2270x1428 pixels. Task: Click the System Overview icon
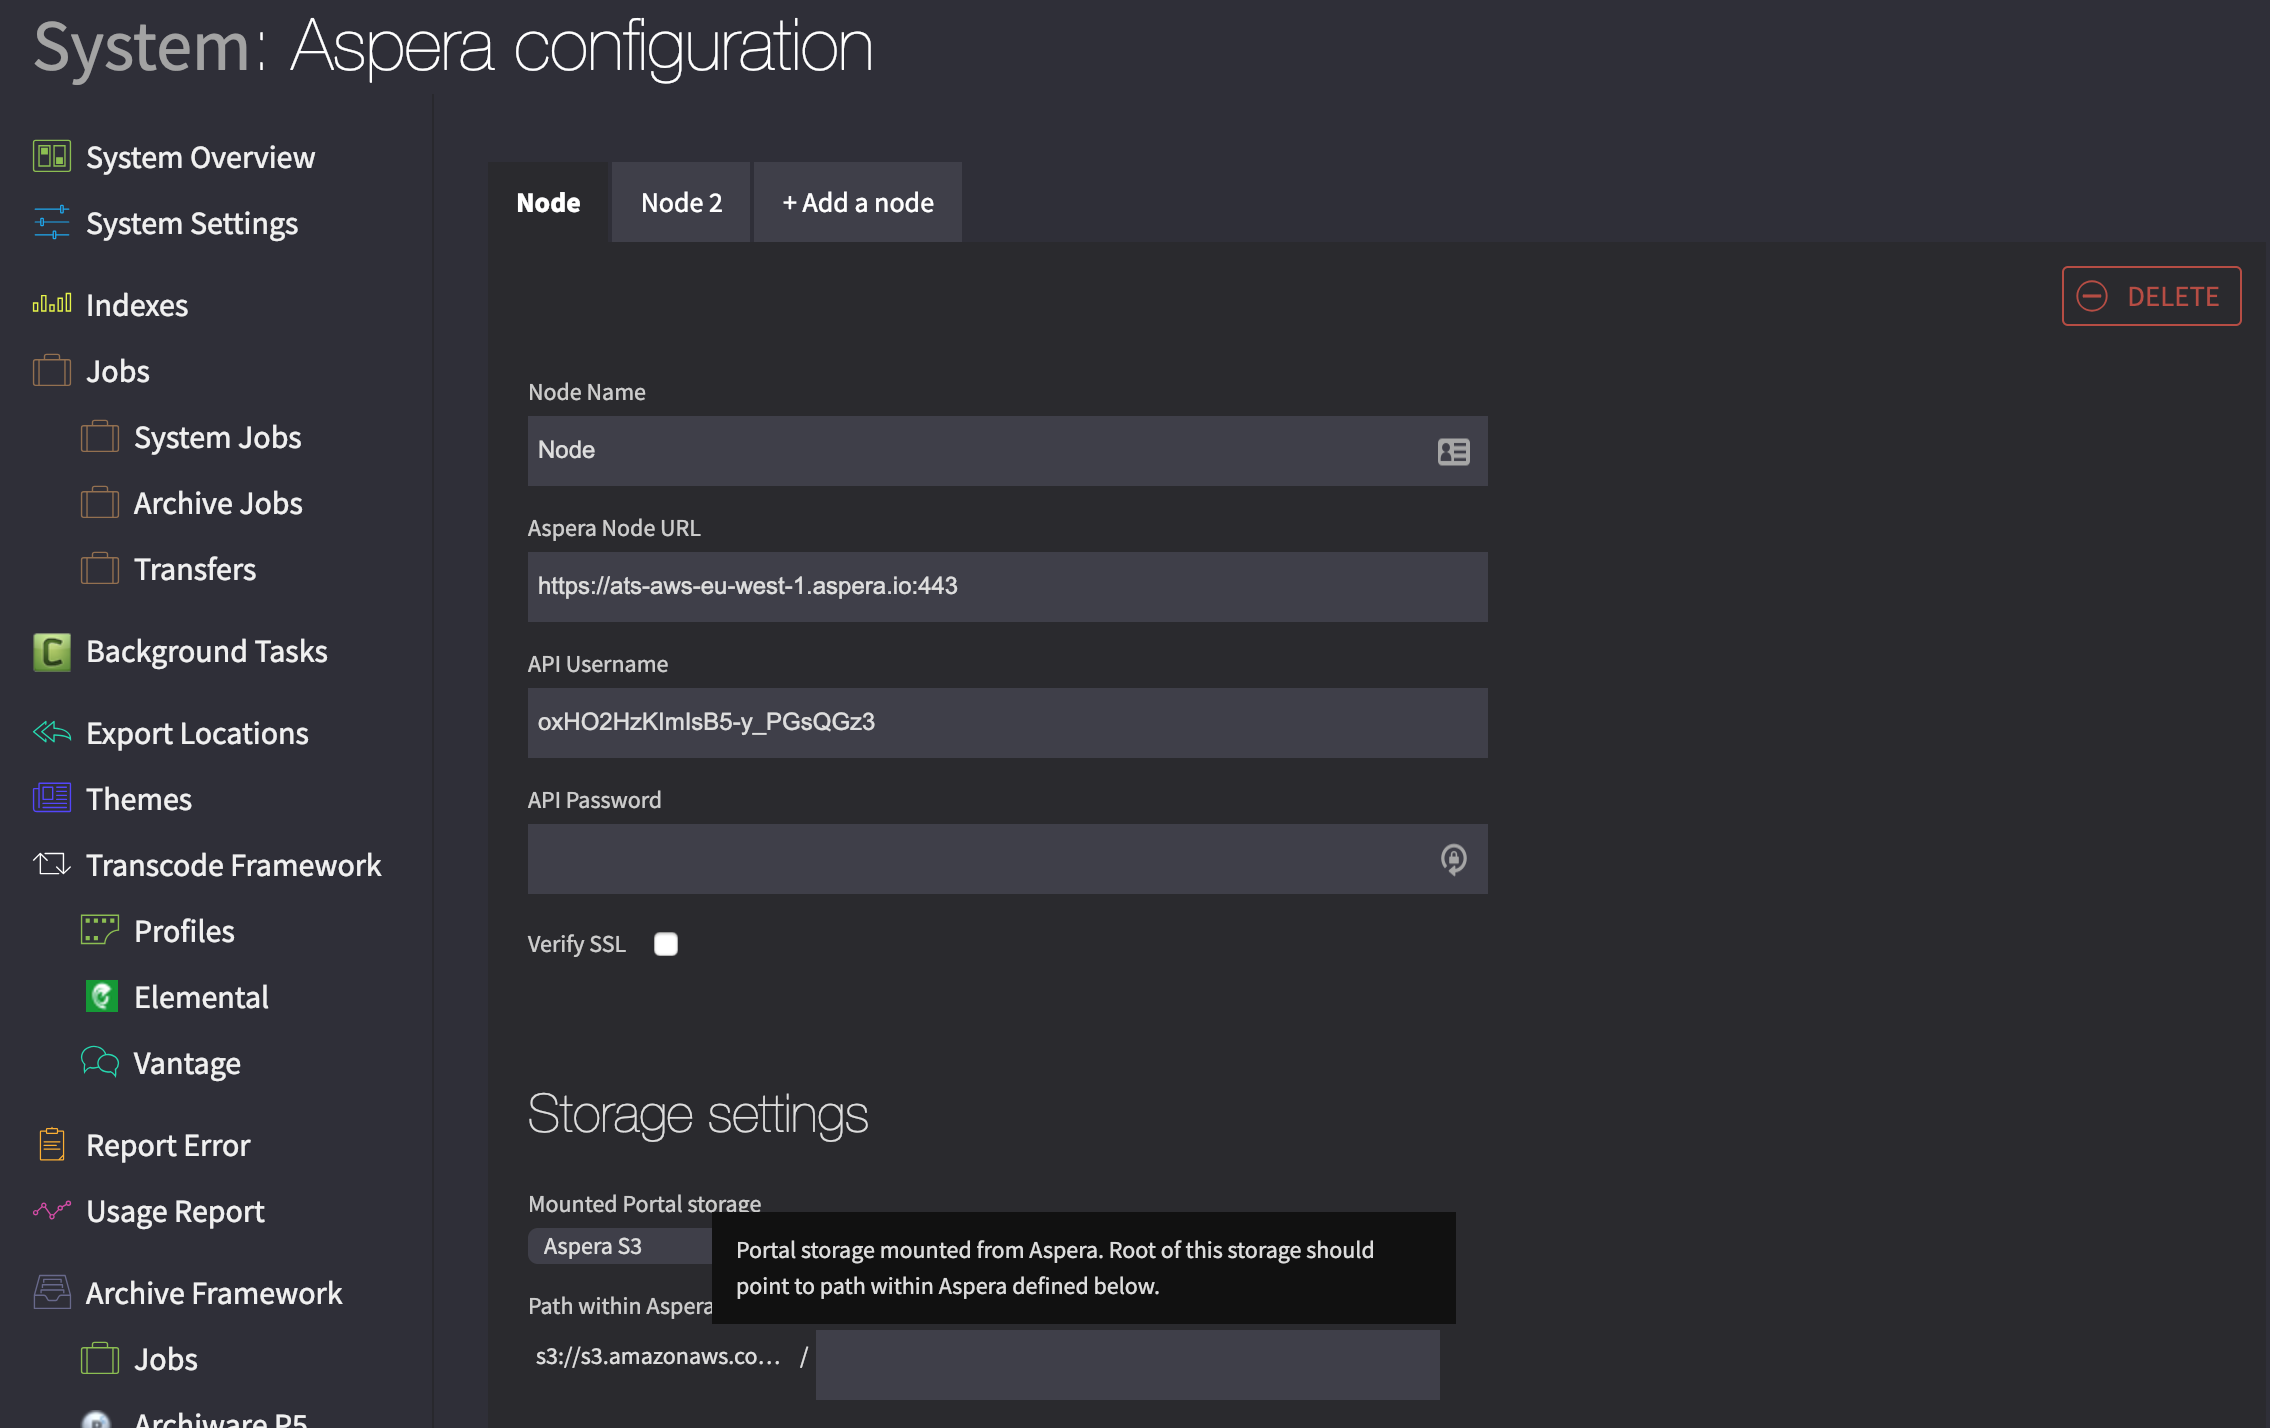[49, 155]
